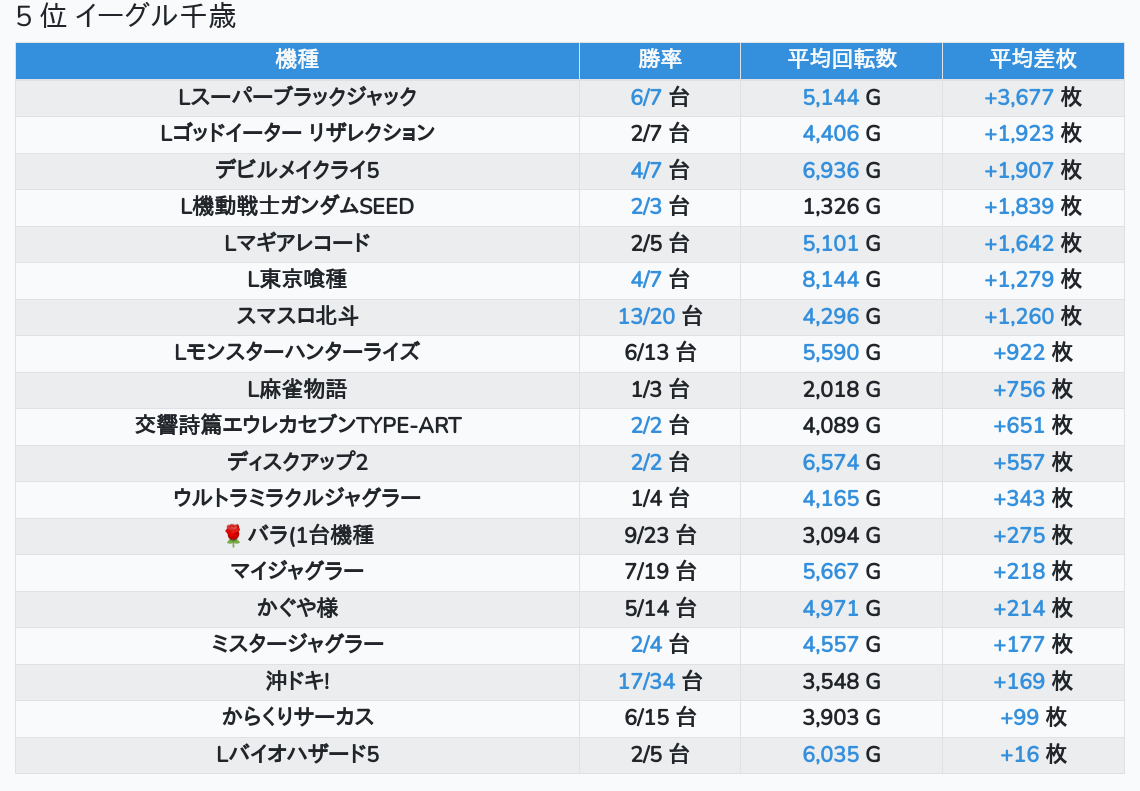
Task: Click the 6/13 台 win rate
Action: tap(659, 353)
